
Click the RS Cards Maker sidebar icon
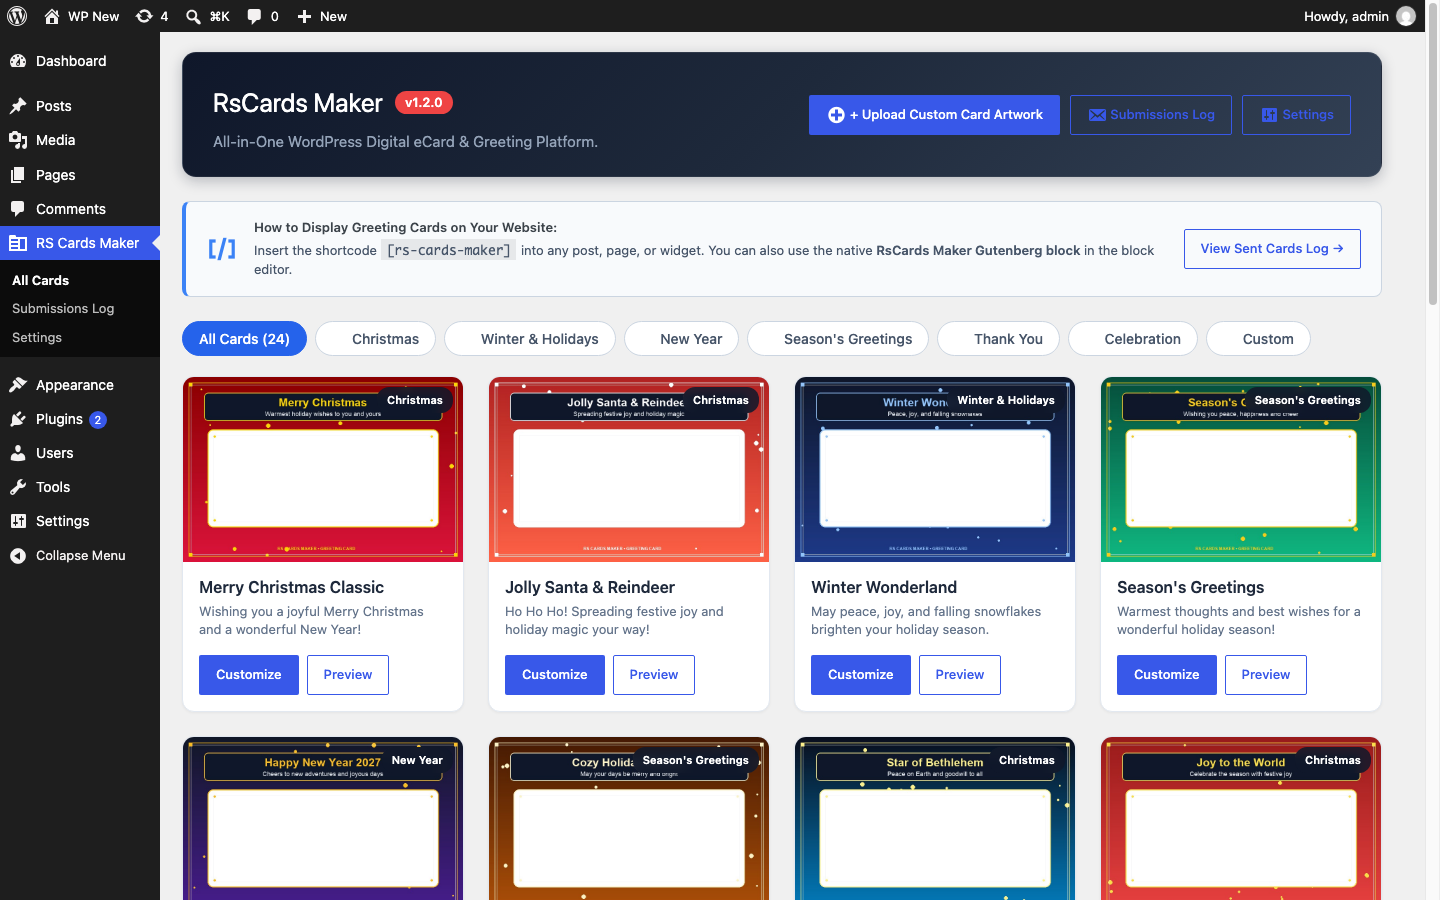[x=18, y=243]
